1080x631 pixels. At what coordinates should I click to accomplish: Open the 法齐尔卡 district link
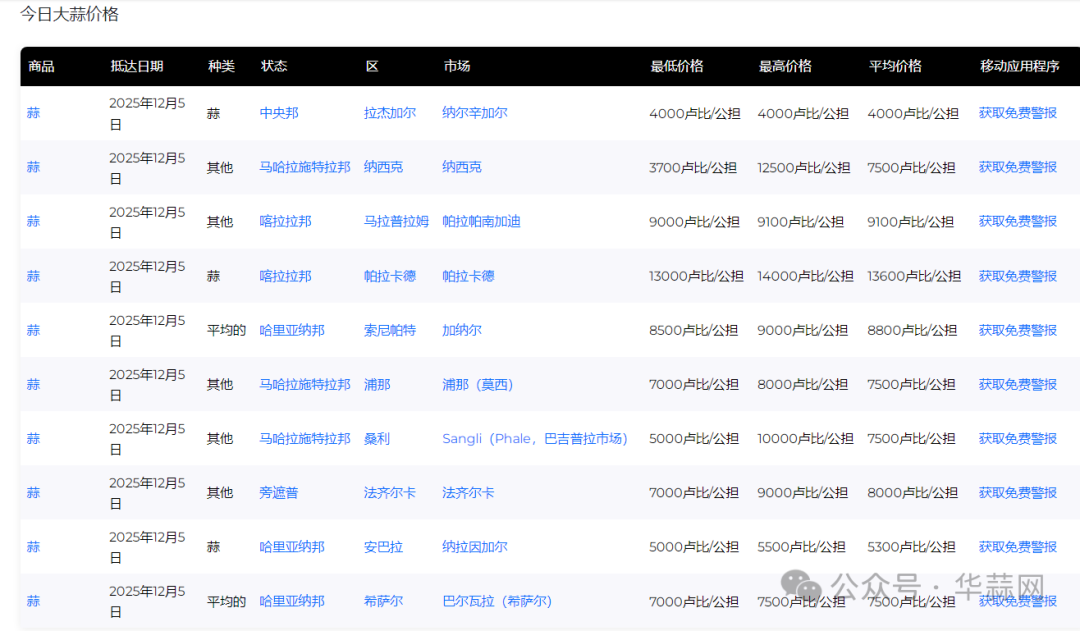pos(390,493)
